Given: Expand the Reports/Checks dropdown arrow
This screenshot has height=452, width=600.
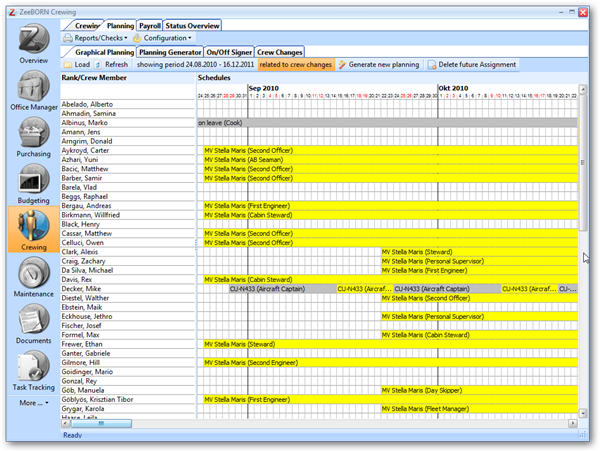Looking at the screenshot, I should [x=126, y=38].
